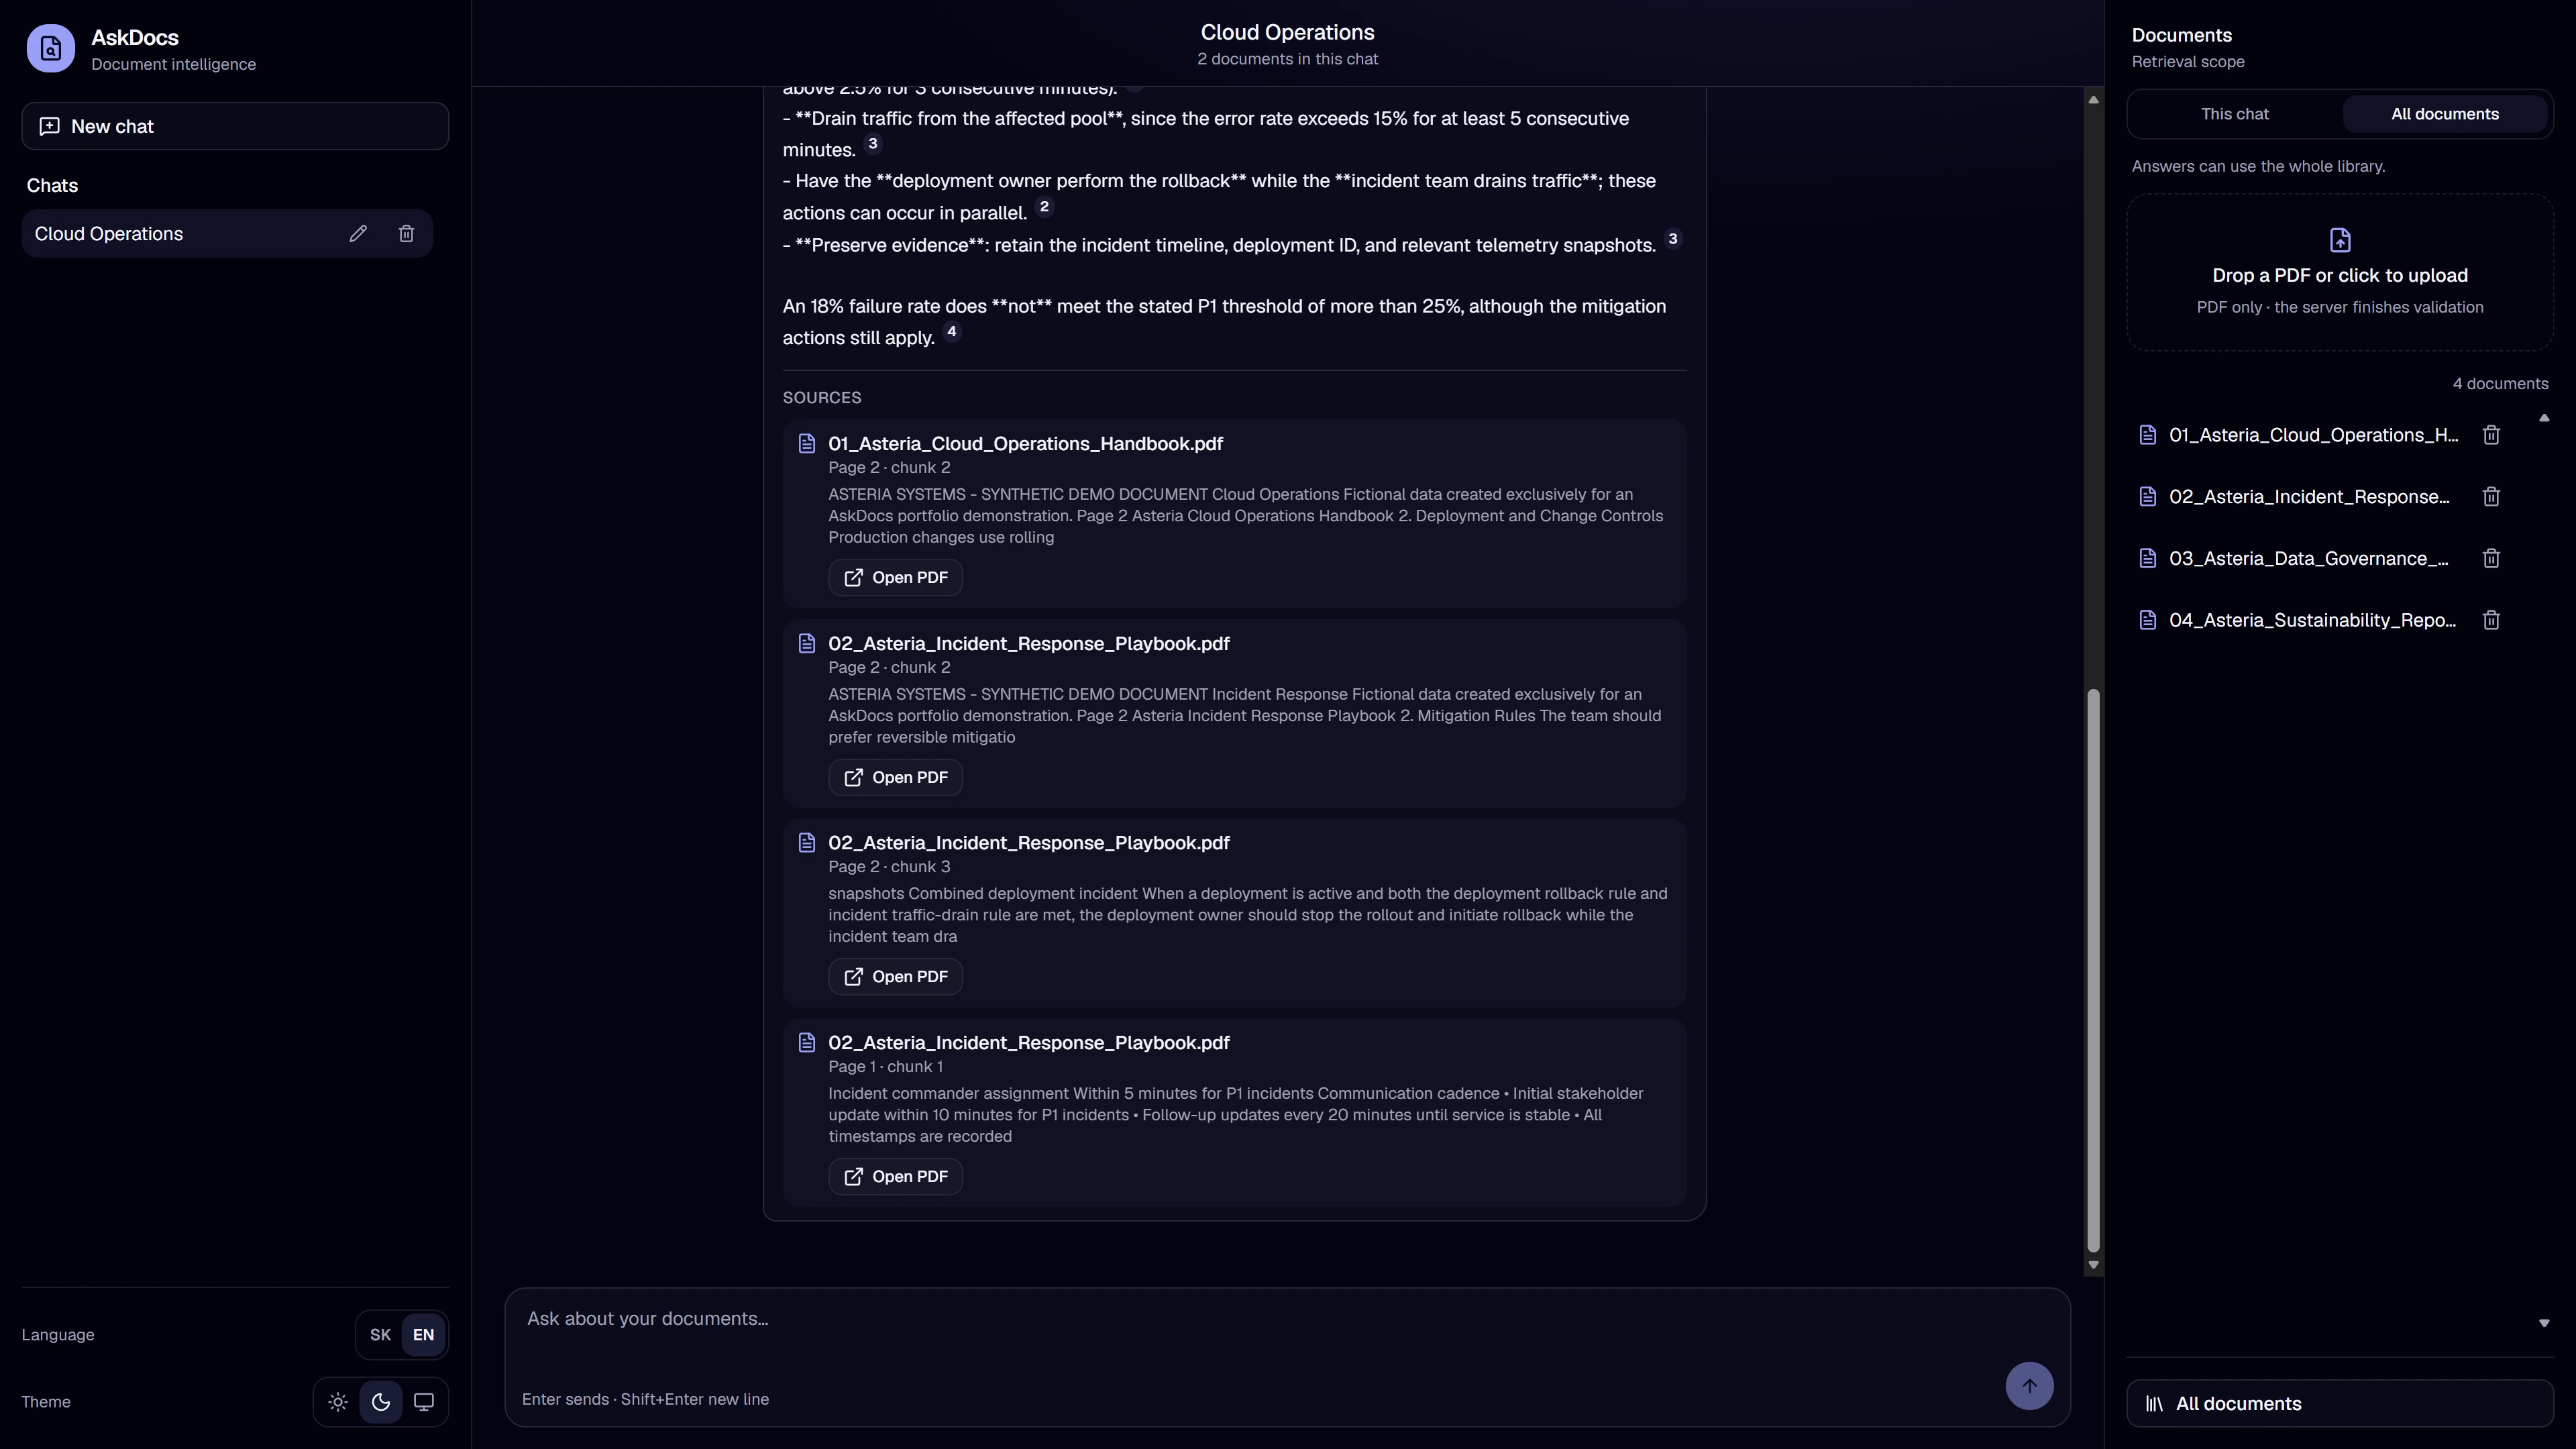Delete the Cloud Operations chat
The image size is (2576, 1449).
(406, 234)
